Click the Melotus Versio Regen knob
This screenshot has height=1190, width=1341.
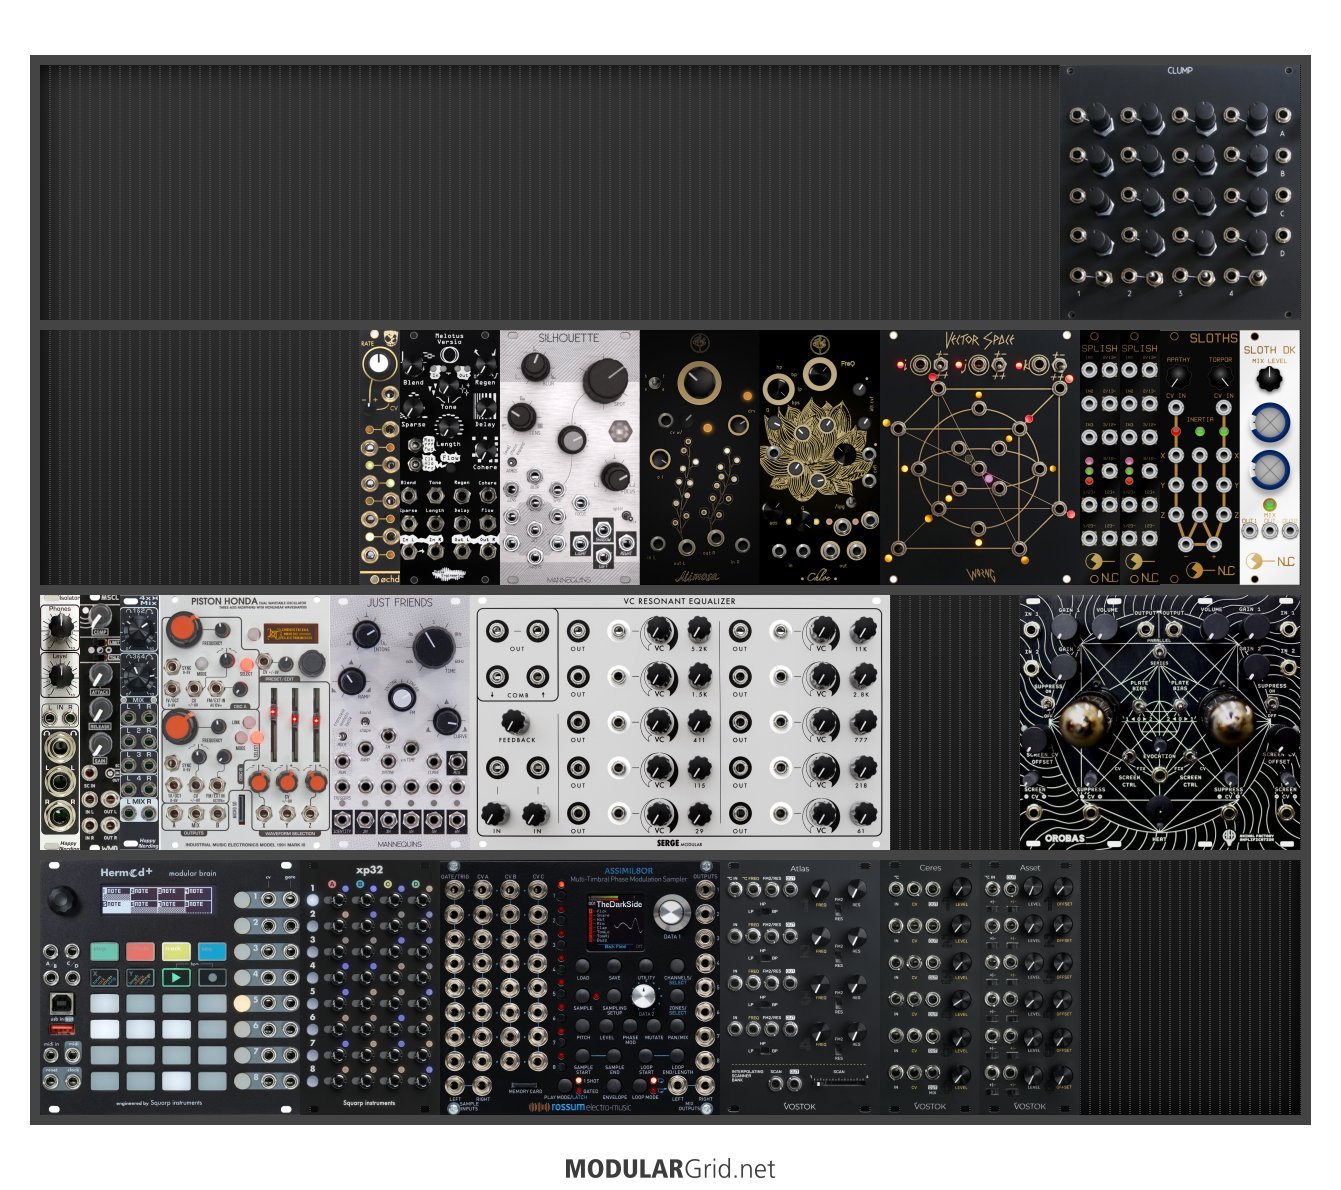(485, 364)
